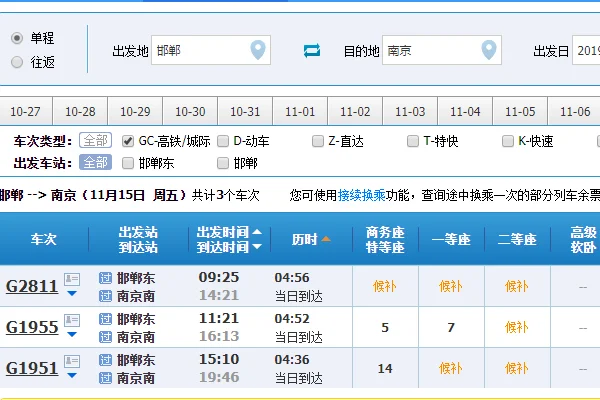Click 候补 for G1951 二等座
This screenshot has height=400, width=600.
(x=517, y=368)
